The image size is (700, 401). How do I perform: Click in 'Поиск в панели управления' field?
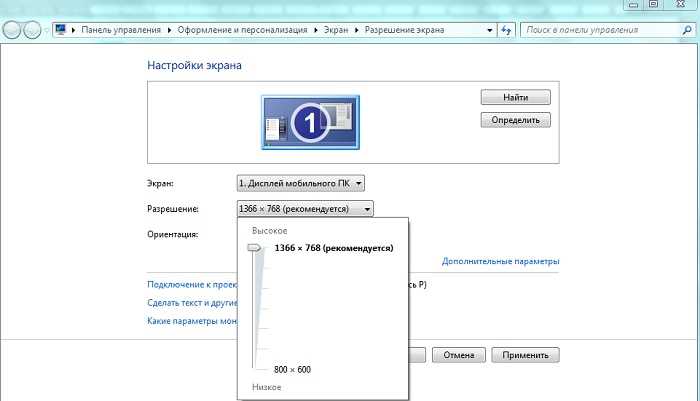click(600, 30)
